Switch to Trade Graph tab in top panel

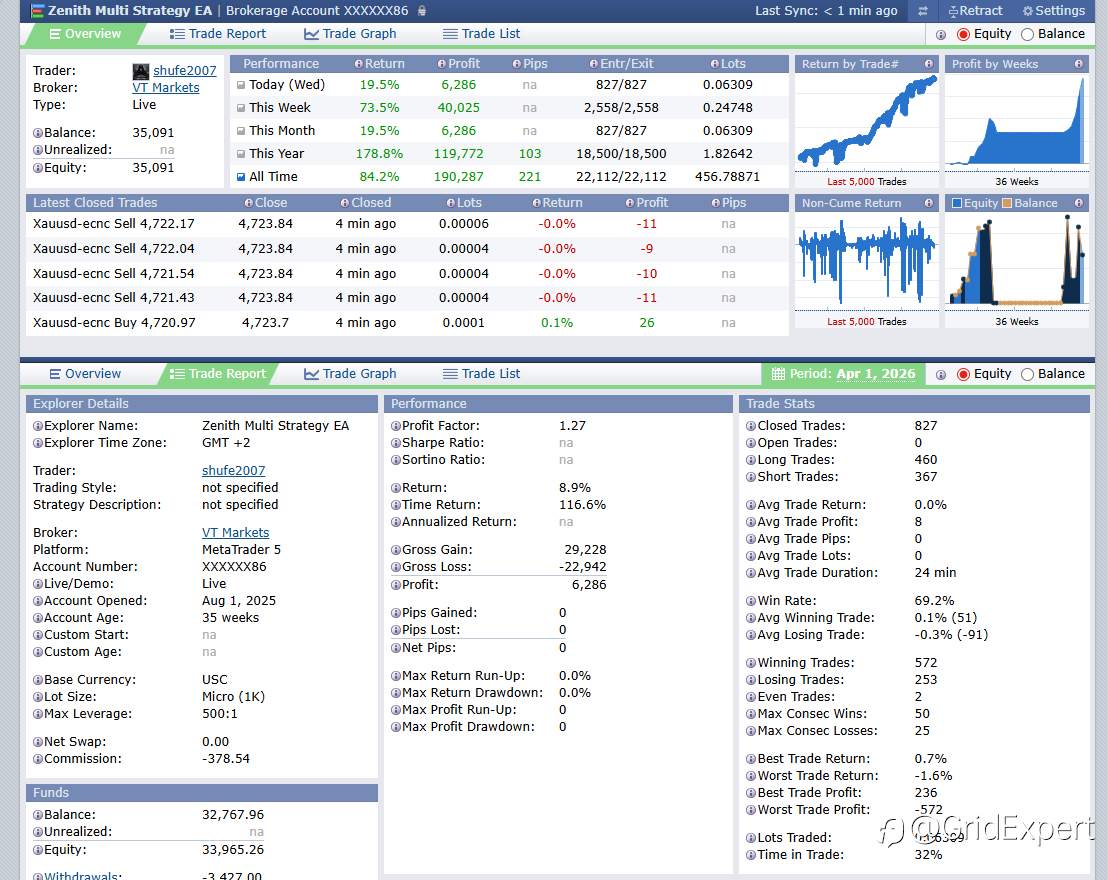click(x=350, y=34)
